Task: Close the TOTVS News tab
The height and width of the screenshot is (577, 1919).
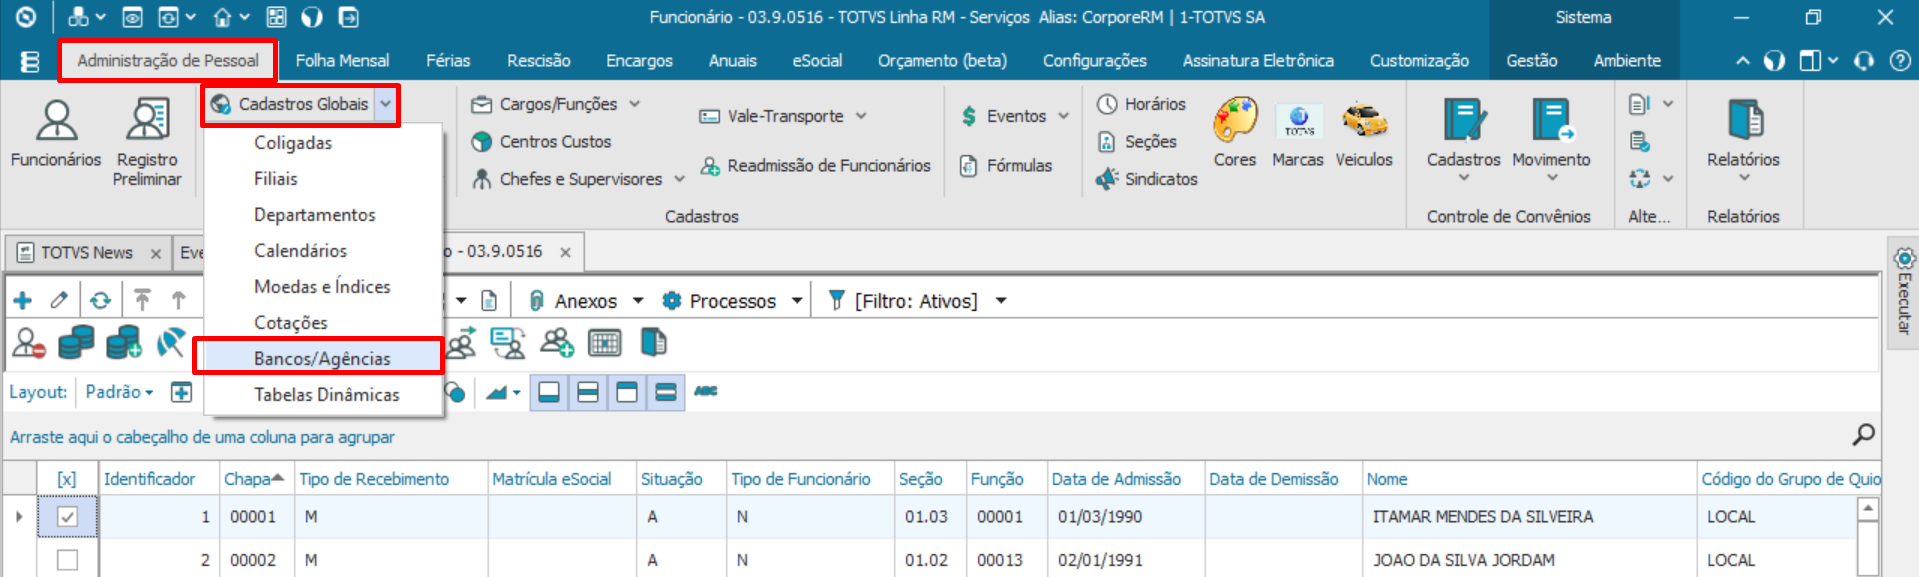Action: pyautogui.click(x=156, y=254)
